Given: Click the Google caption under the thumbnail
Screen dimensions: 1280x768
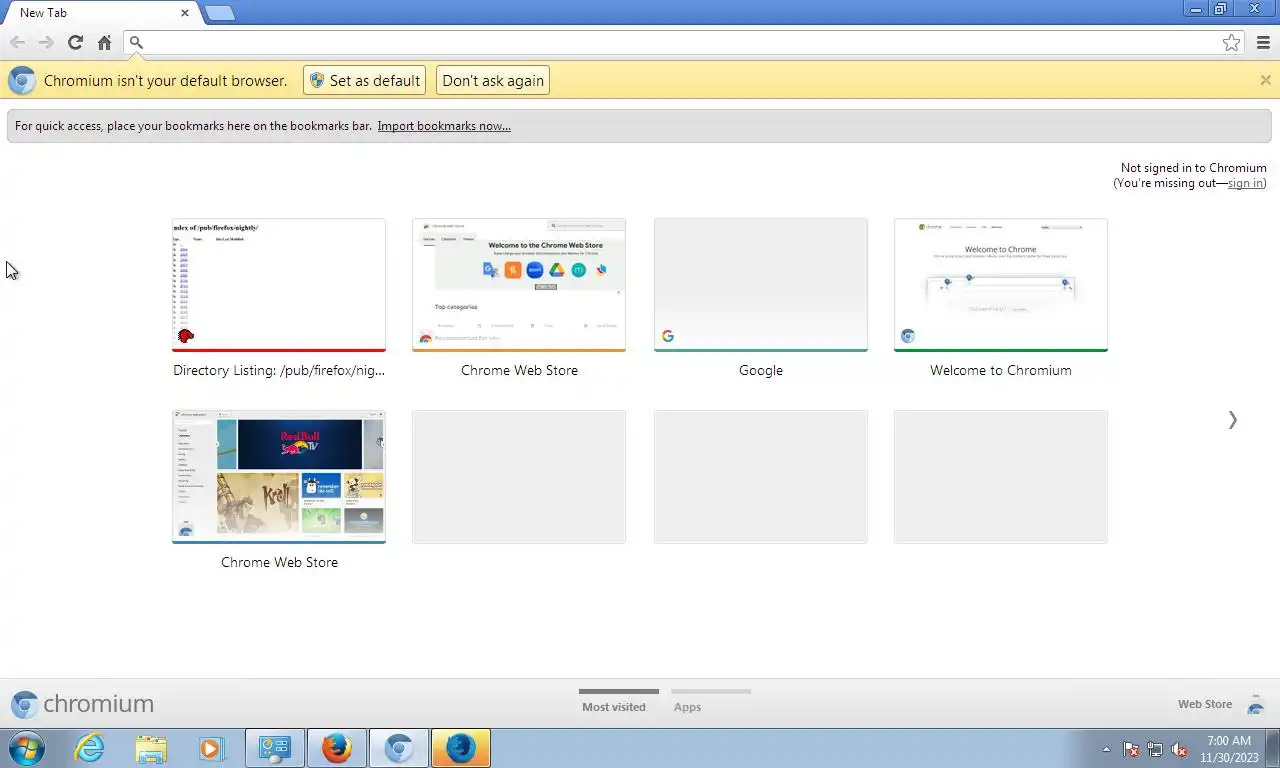Looking at the screenshot, I should [x=761, y=370].
